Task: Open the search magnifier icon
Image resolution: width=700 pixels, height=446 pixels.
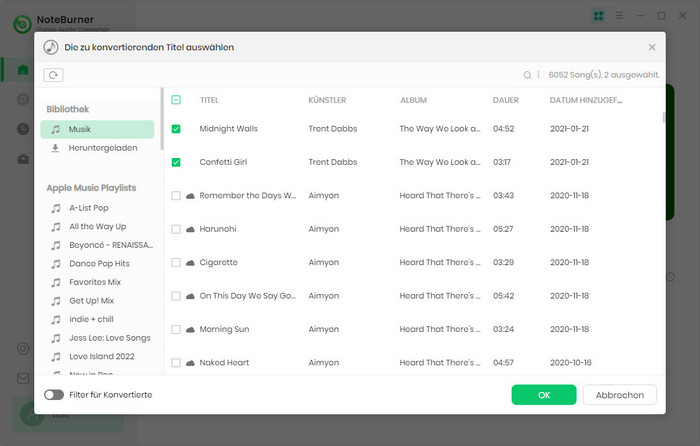Action: point(527,75)
